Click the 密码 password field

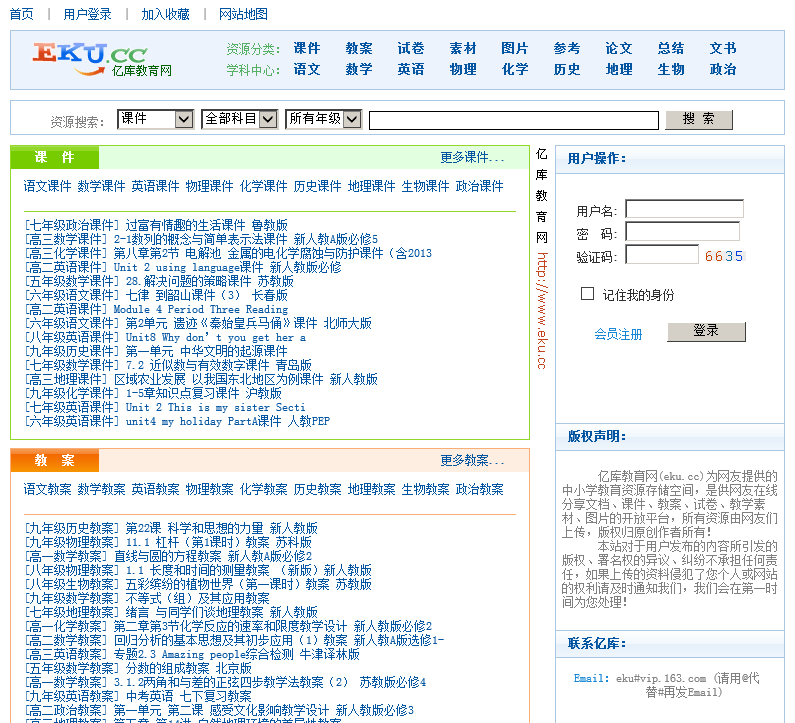pyautogui.click(x=682, y=232)
